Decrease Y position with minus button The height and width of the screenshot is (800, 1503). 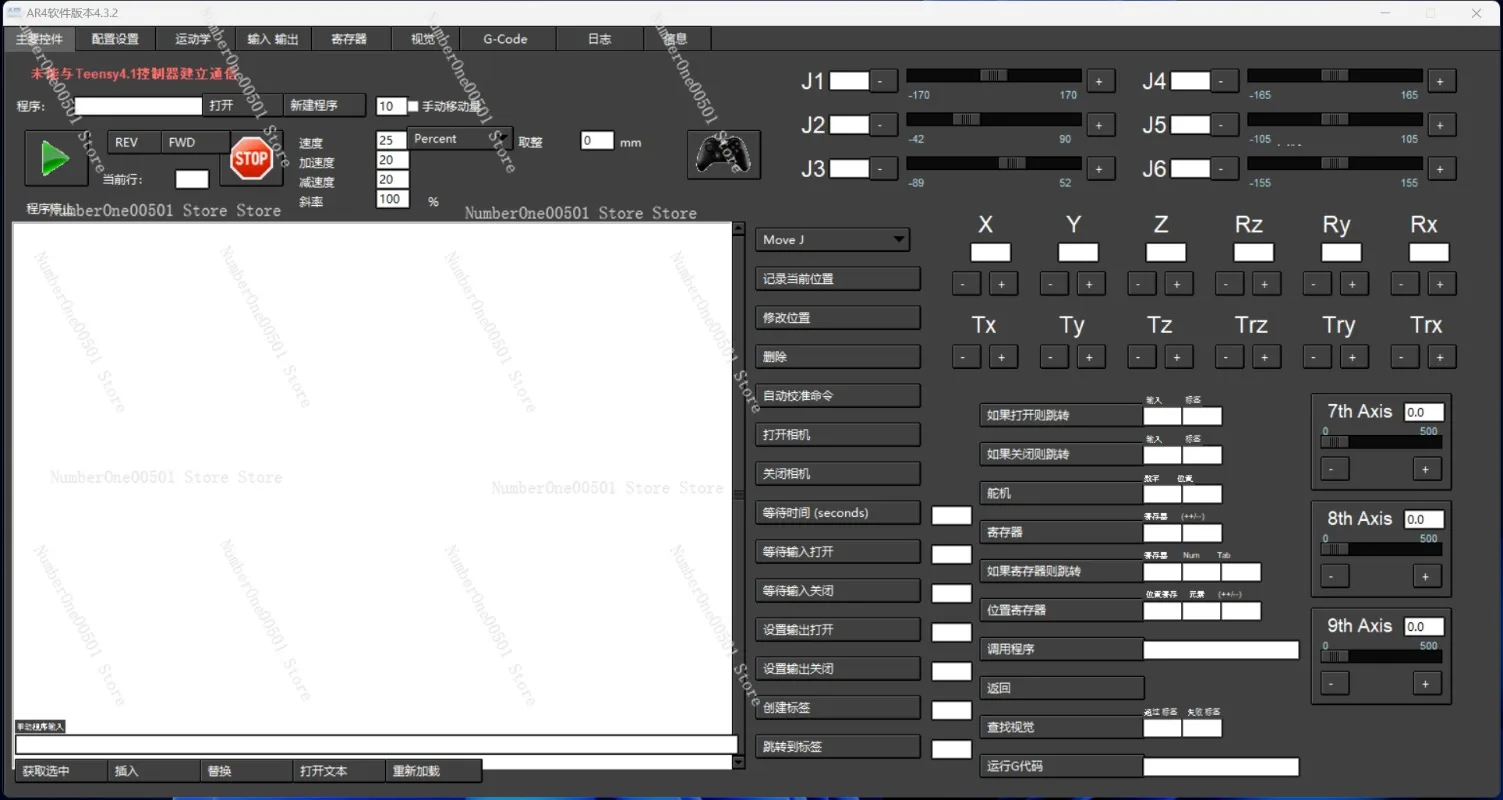1054,284
